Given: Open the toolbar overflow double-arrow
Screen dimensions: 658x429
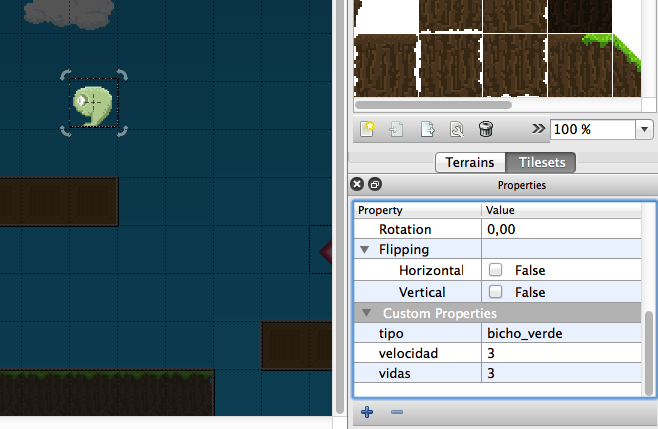Looking at the screenshot, I should pyautogui.click(x=538, y=128).
